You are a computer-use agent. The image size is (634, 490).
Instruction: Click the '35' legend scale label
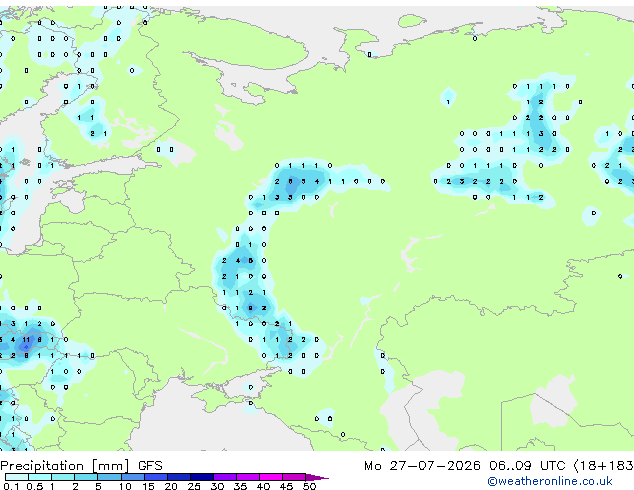point(240,486)
